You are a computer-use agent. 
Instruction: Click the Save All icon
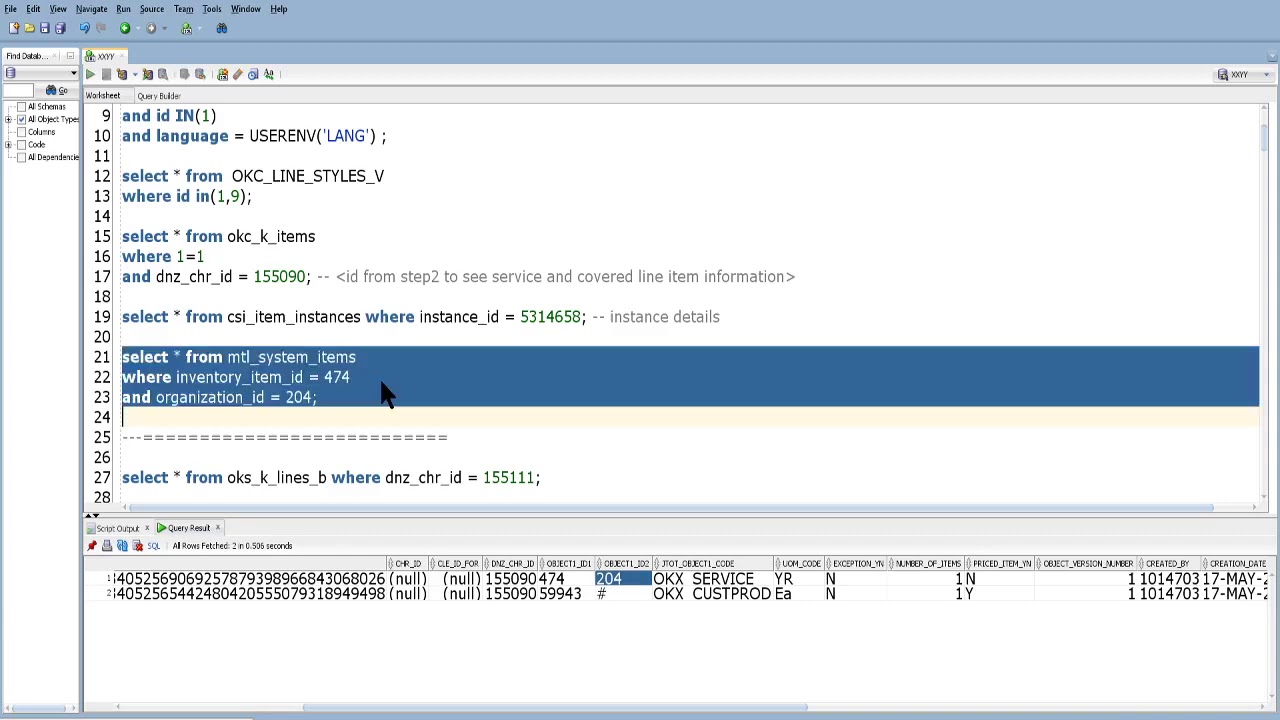pos(60,28)
